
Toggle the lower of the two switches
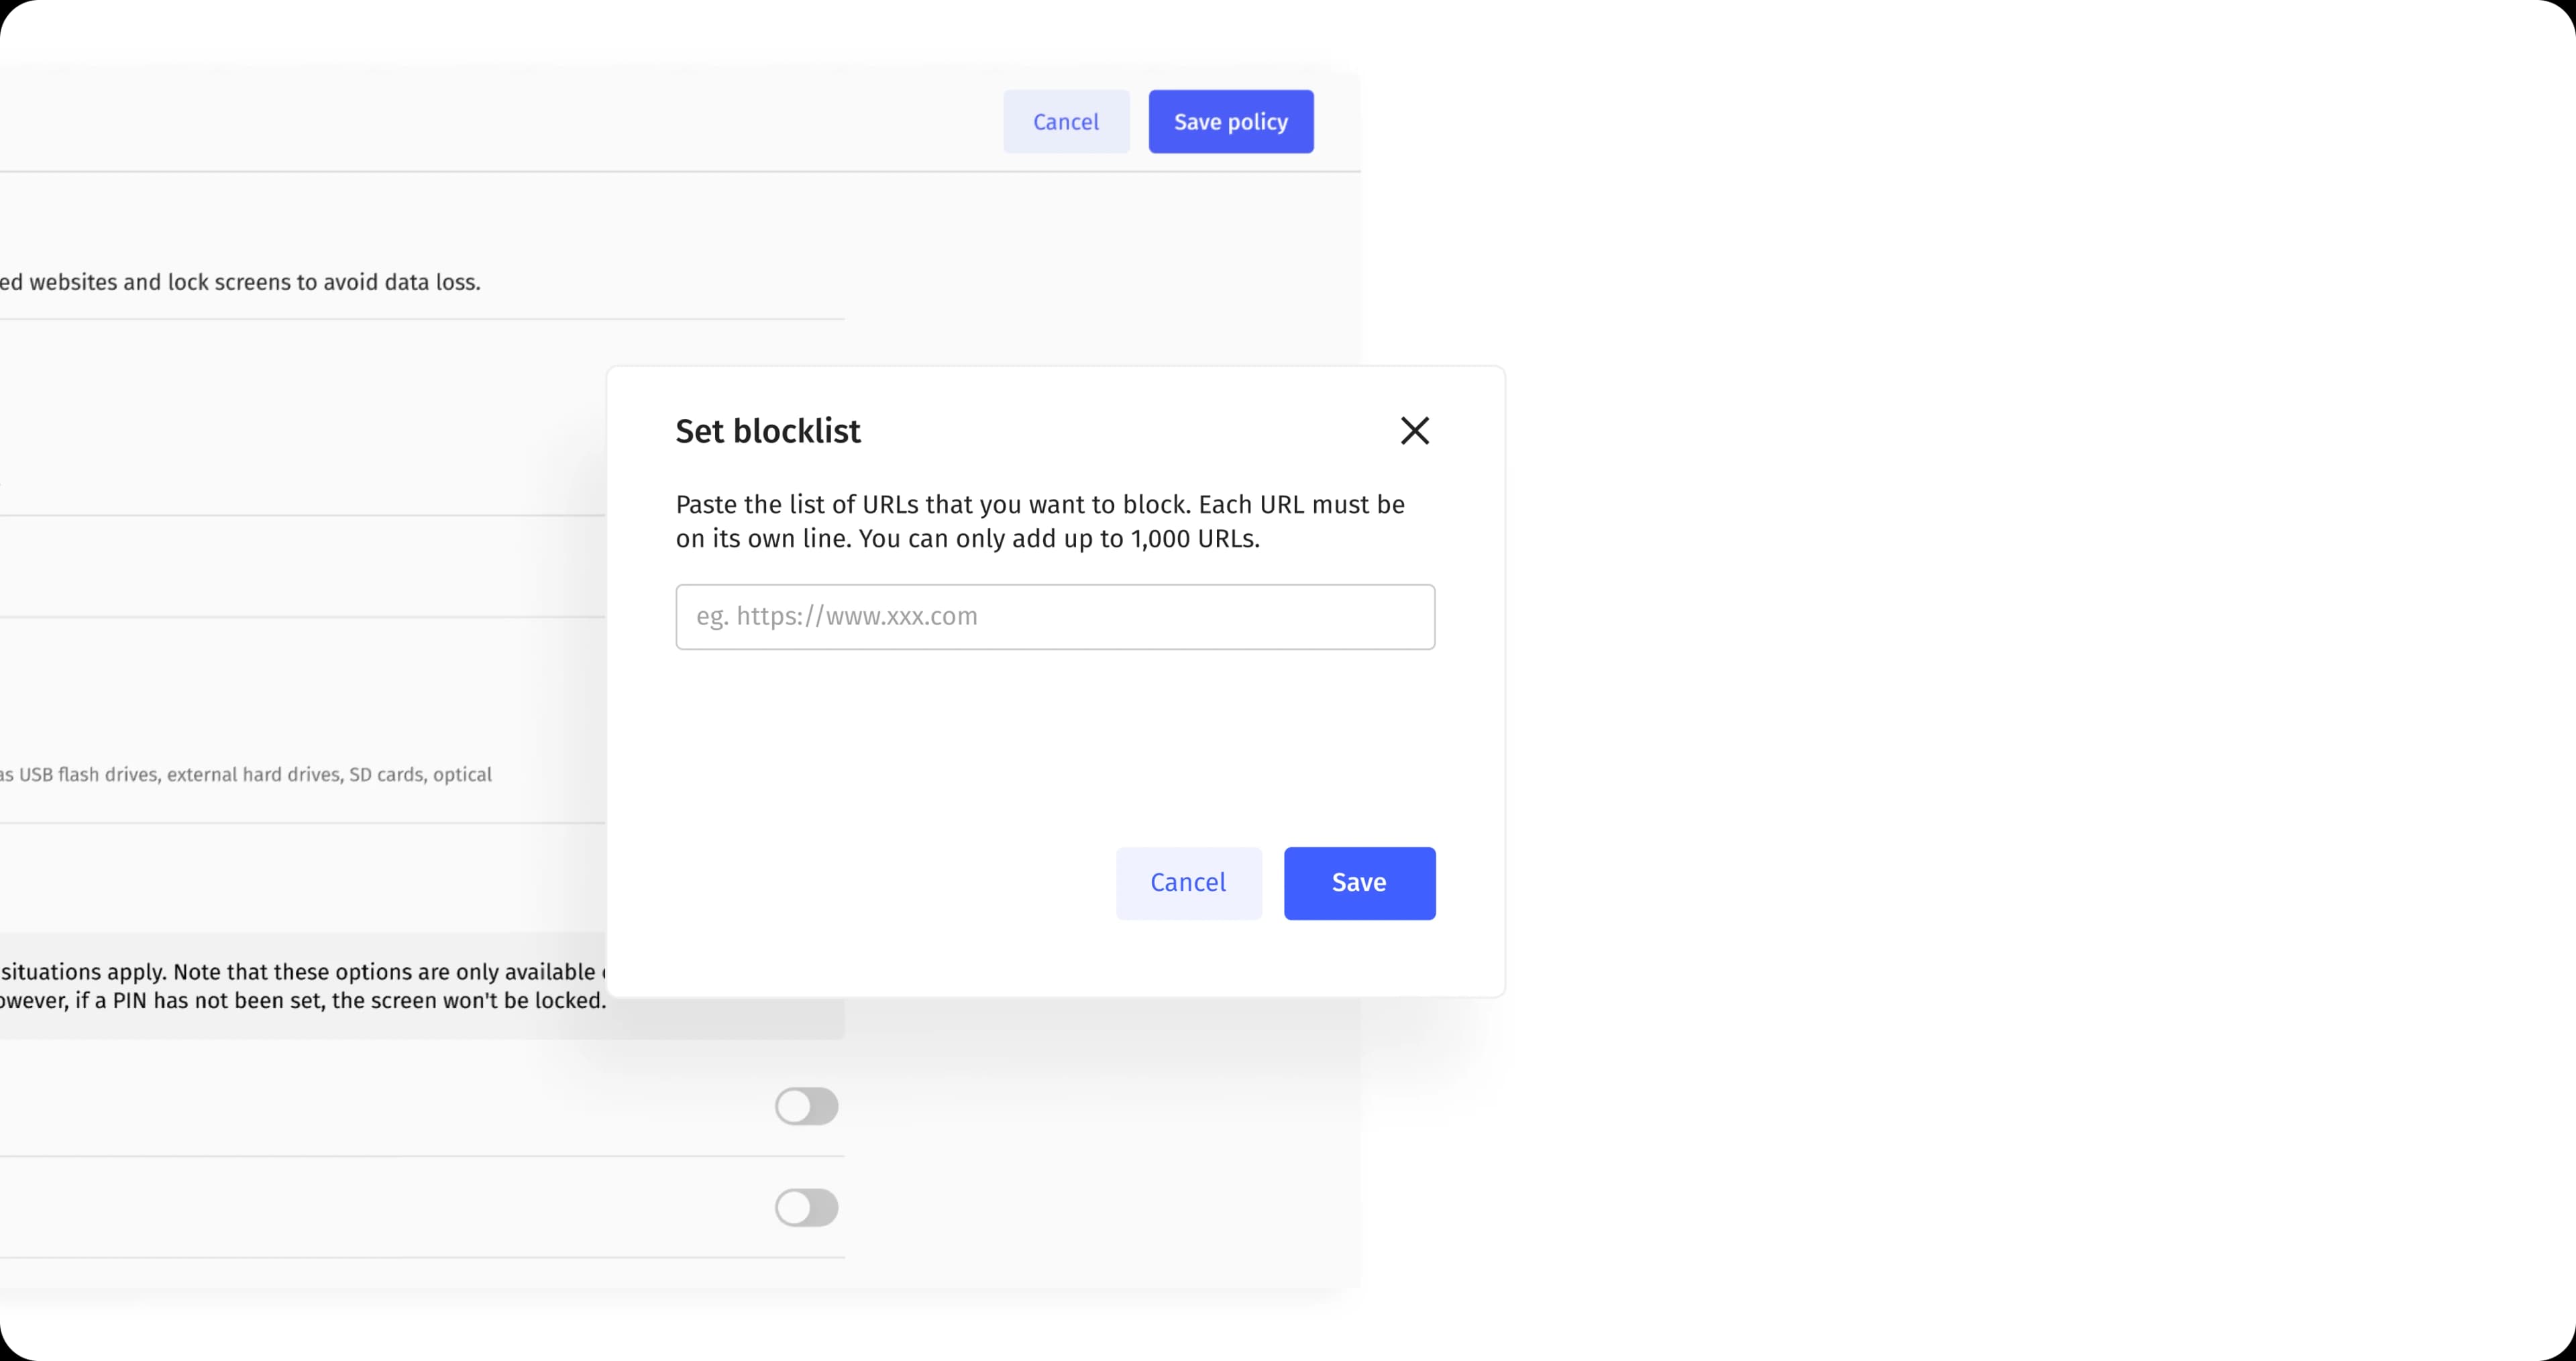(x=806, y=1207)
